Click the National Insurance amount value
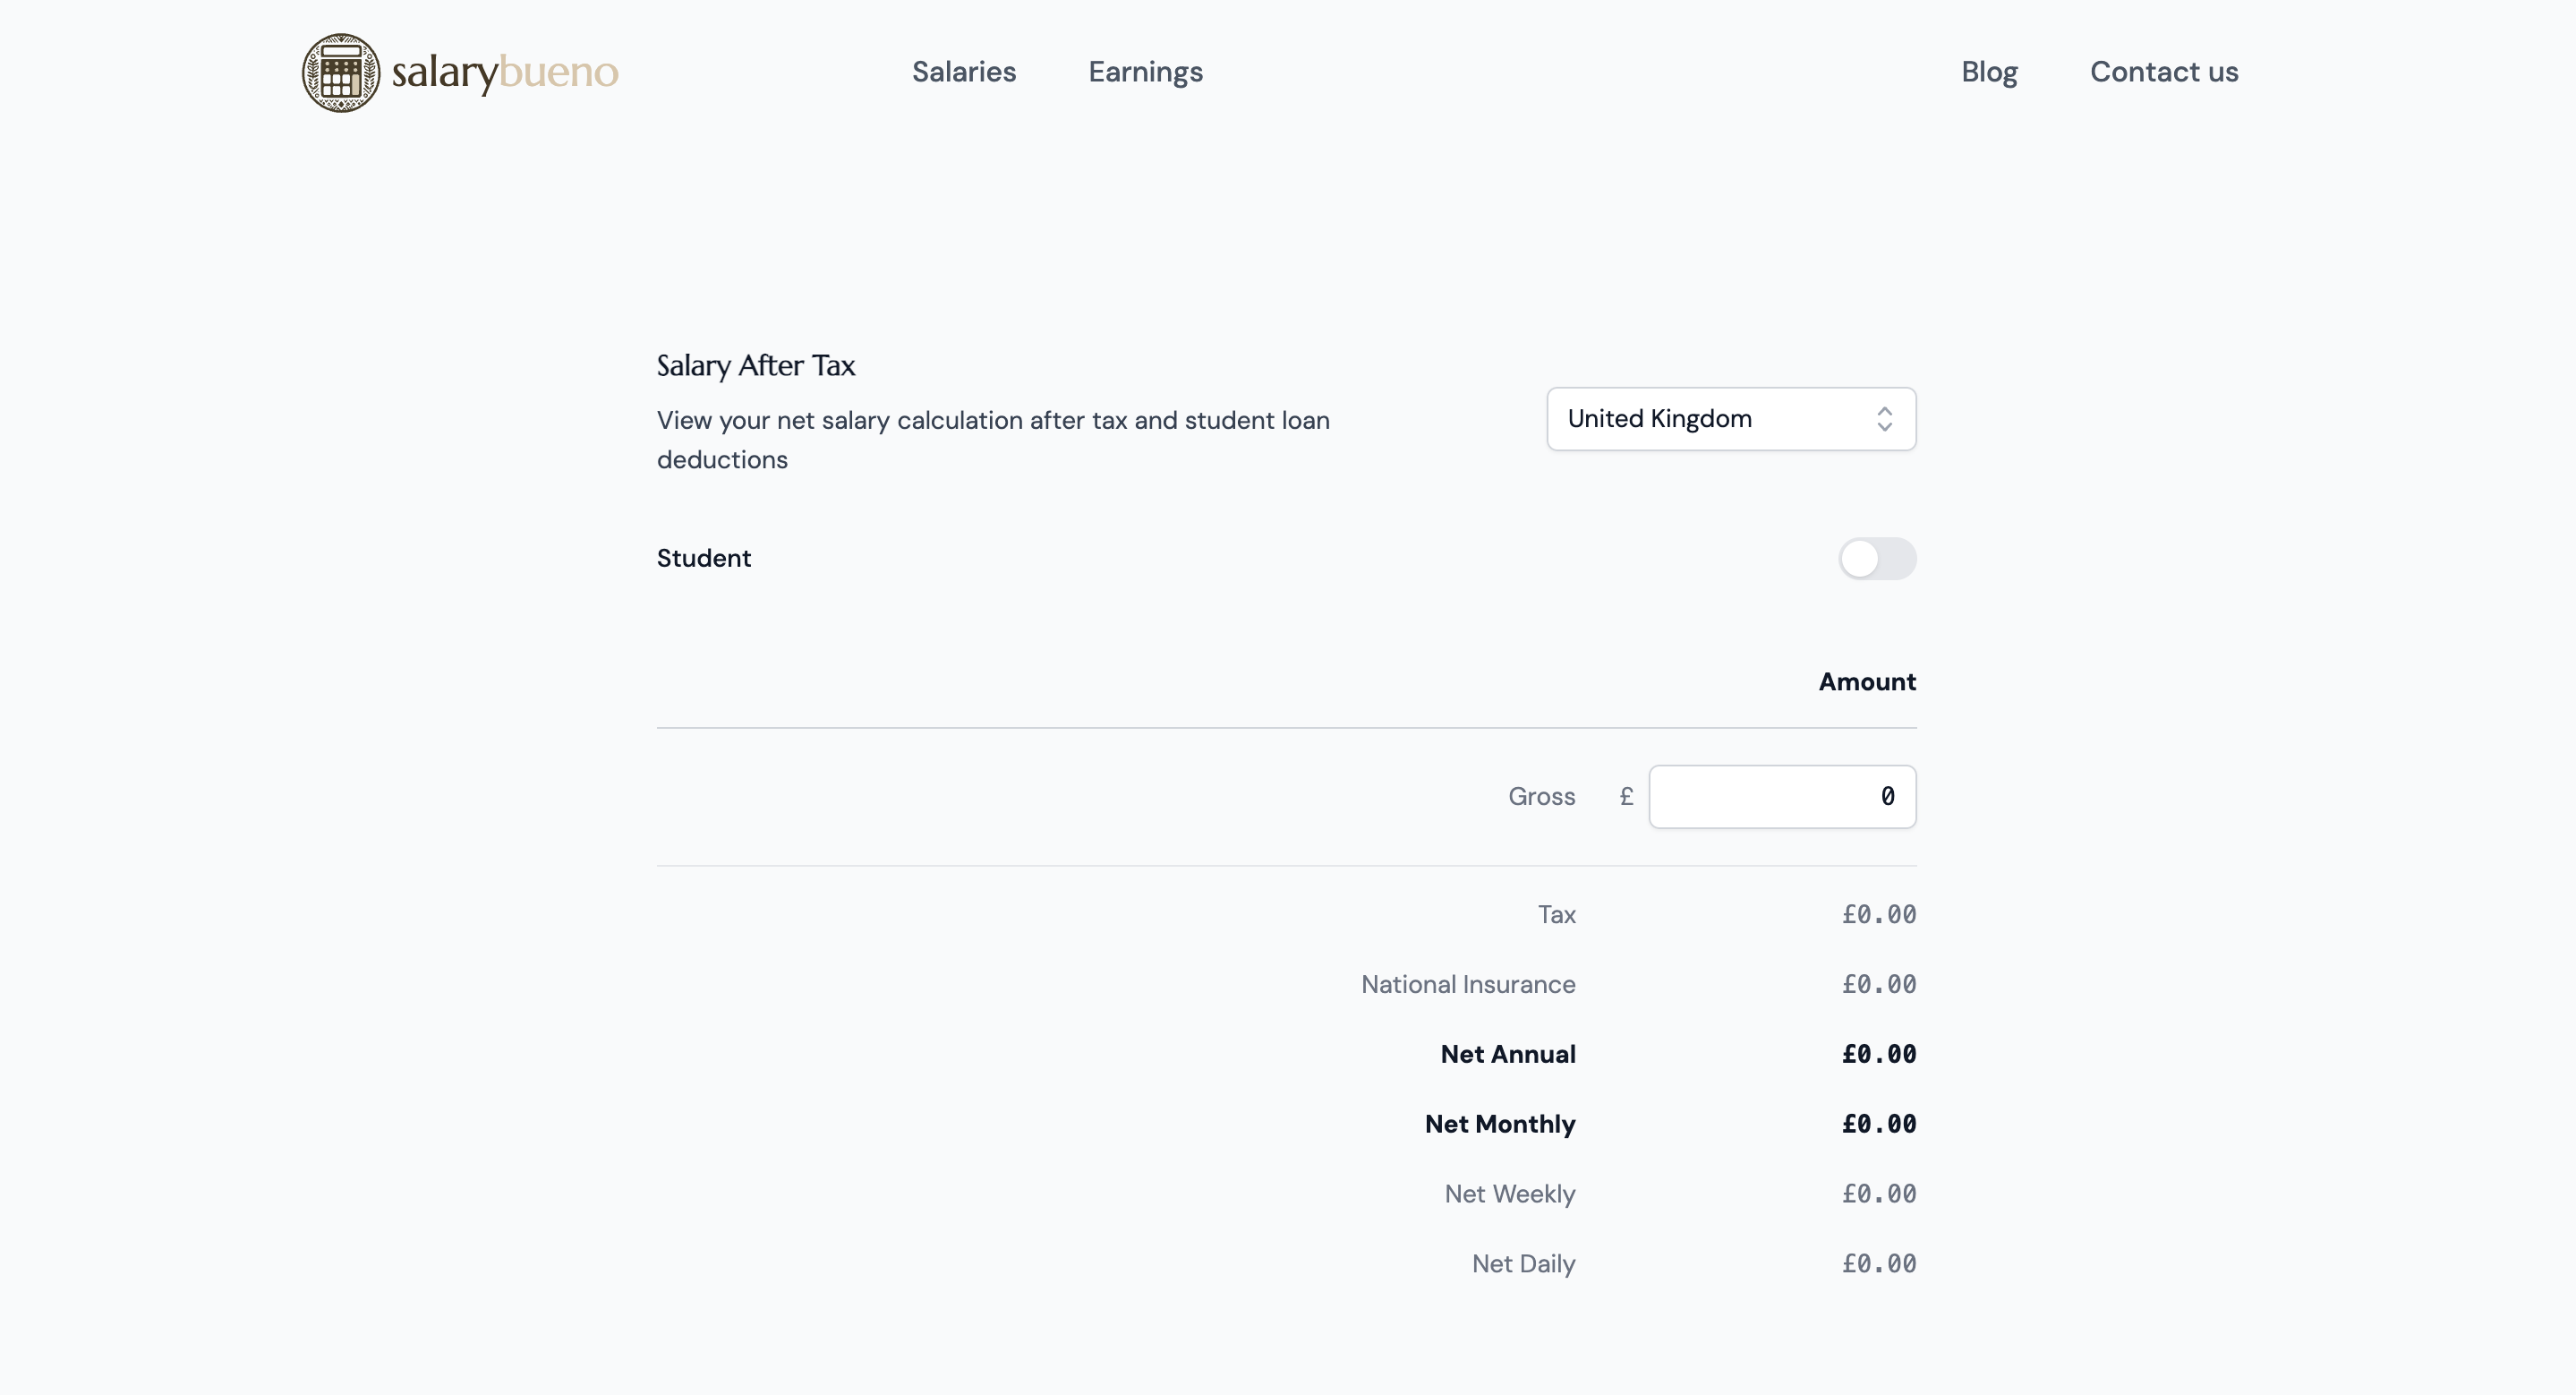Viewport: 2576px width, 1395px height. click(1878, 984)
